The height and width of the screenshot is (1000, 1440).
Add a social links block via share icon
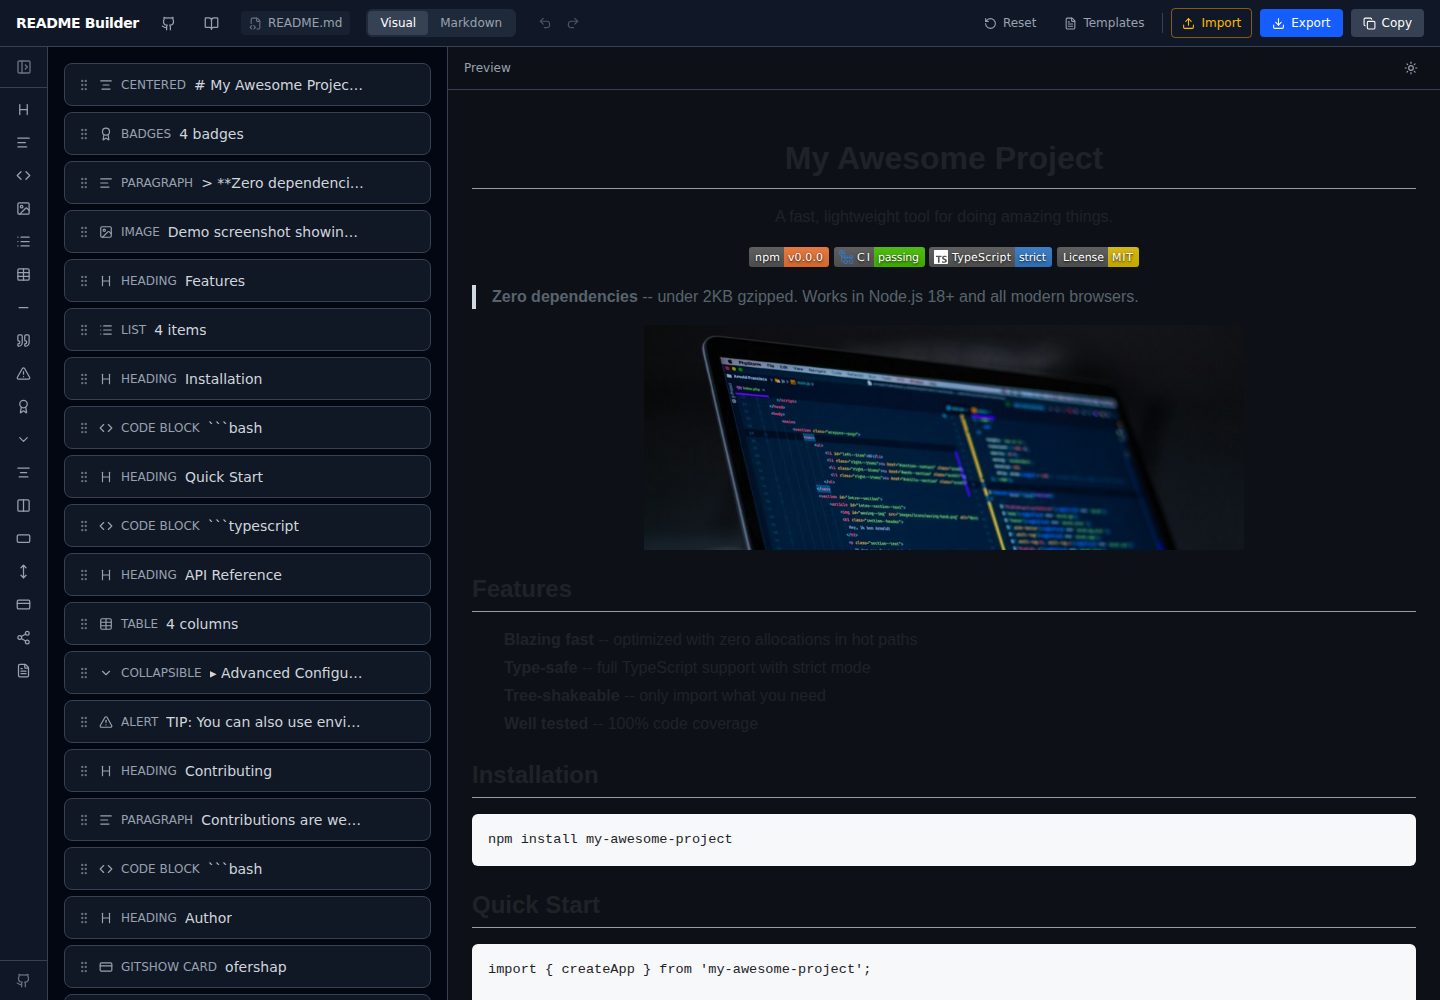click(24, 637)
